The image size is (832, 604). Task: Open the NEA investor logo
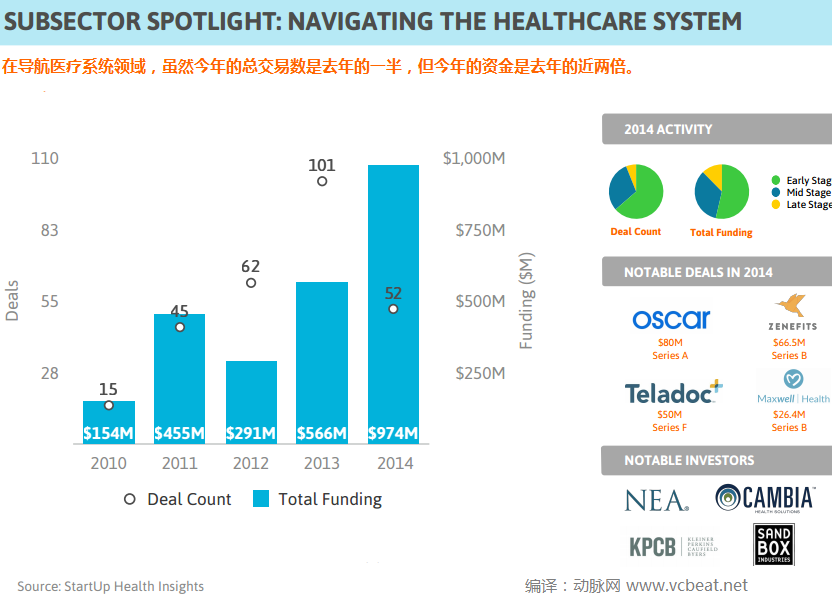[657, 500]
